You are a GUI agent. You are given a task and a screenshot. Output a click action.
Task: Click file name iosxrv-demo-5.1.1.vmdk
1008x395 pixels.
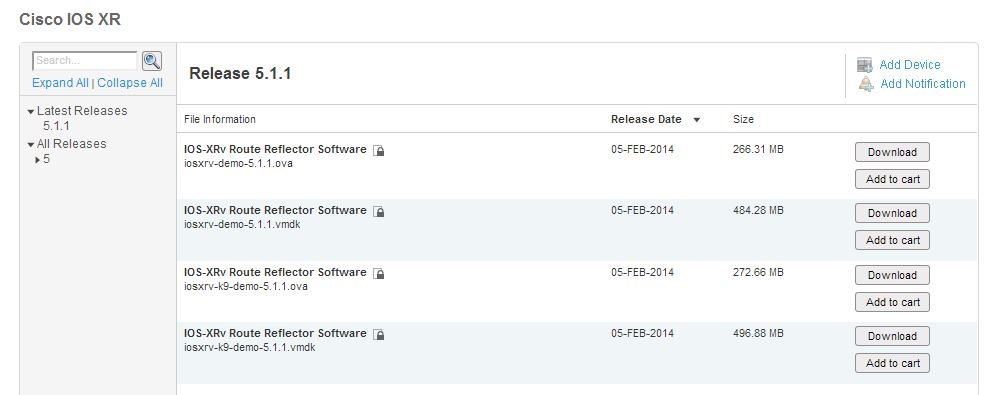[242, 225]
